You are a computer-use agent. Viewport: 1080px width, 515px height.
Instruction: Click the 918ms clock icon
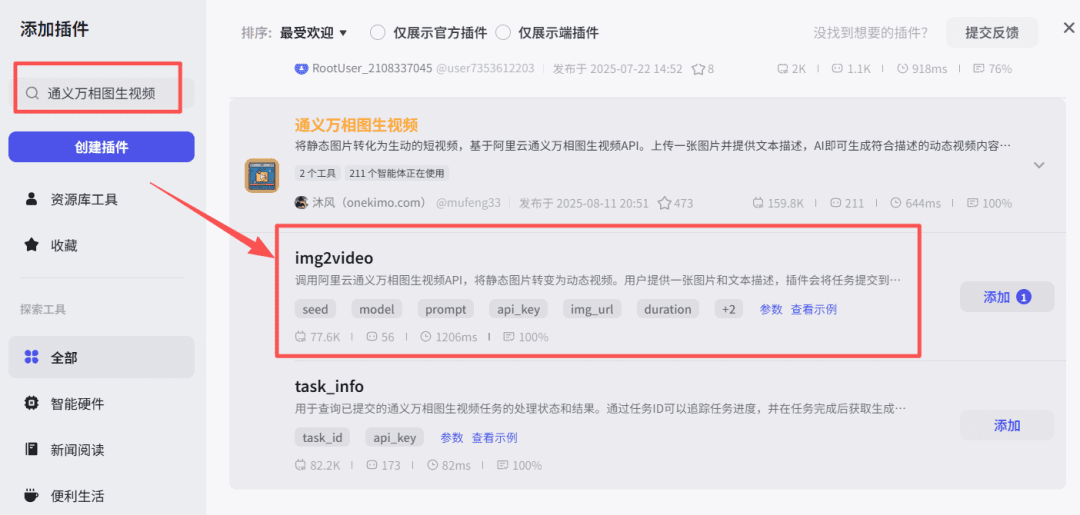point(902,69)
